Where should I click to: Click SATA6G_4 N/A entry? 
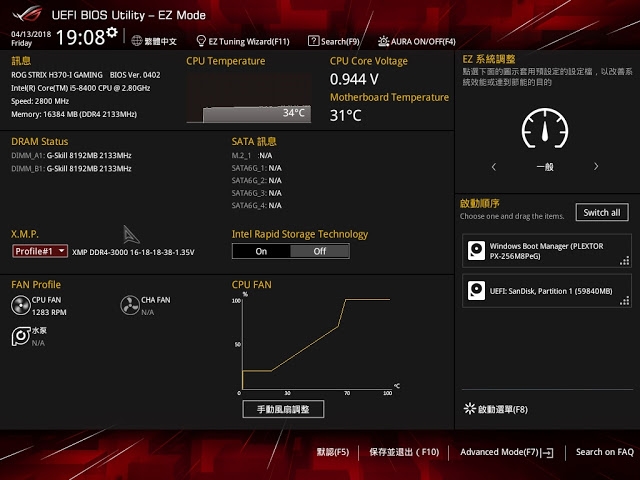(x=257, y=205)
